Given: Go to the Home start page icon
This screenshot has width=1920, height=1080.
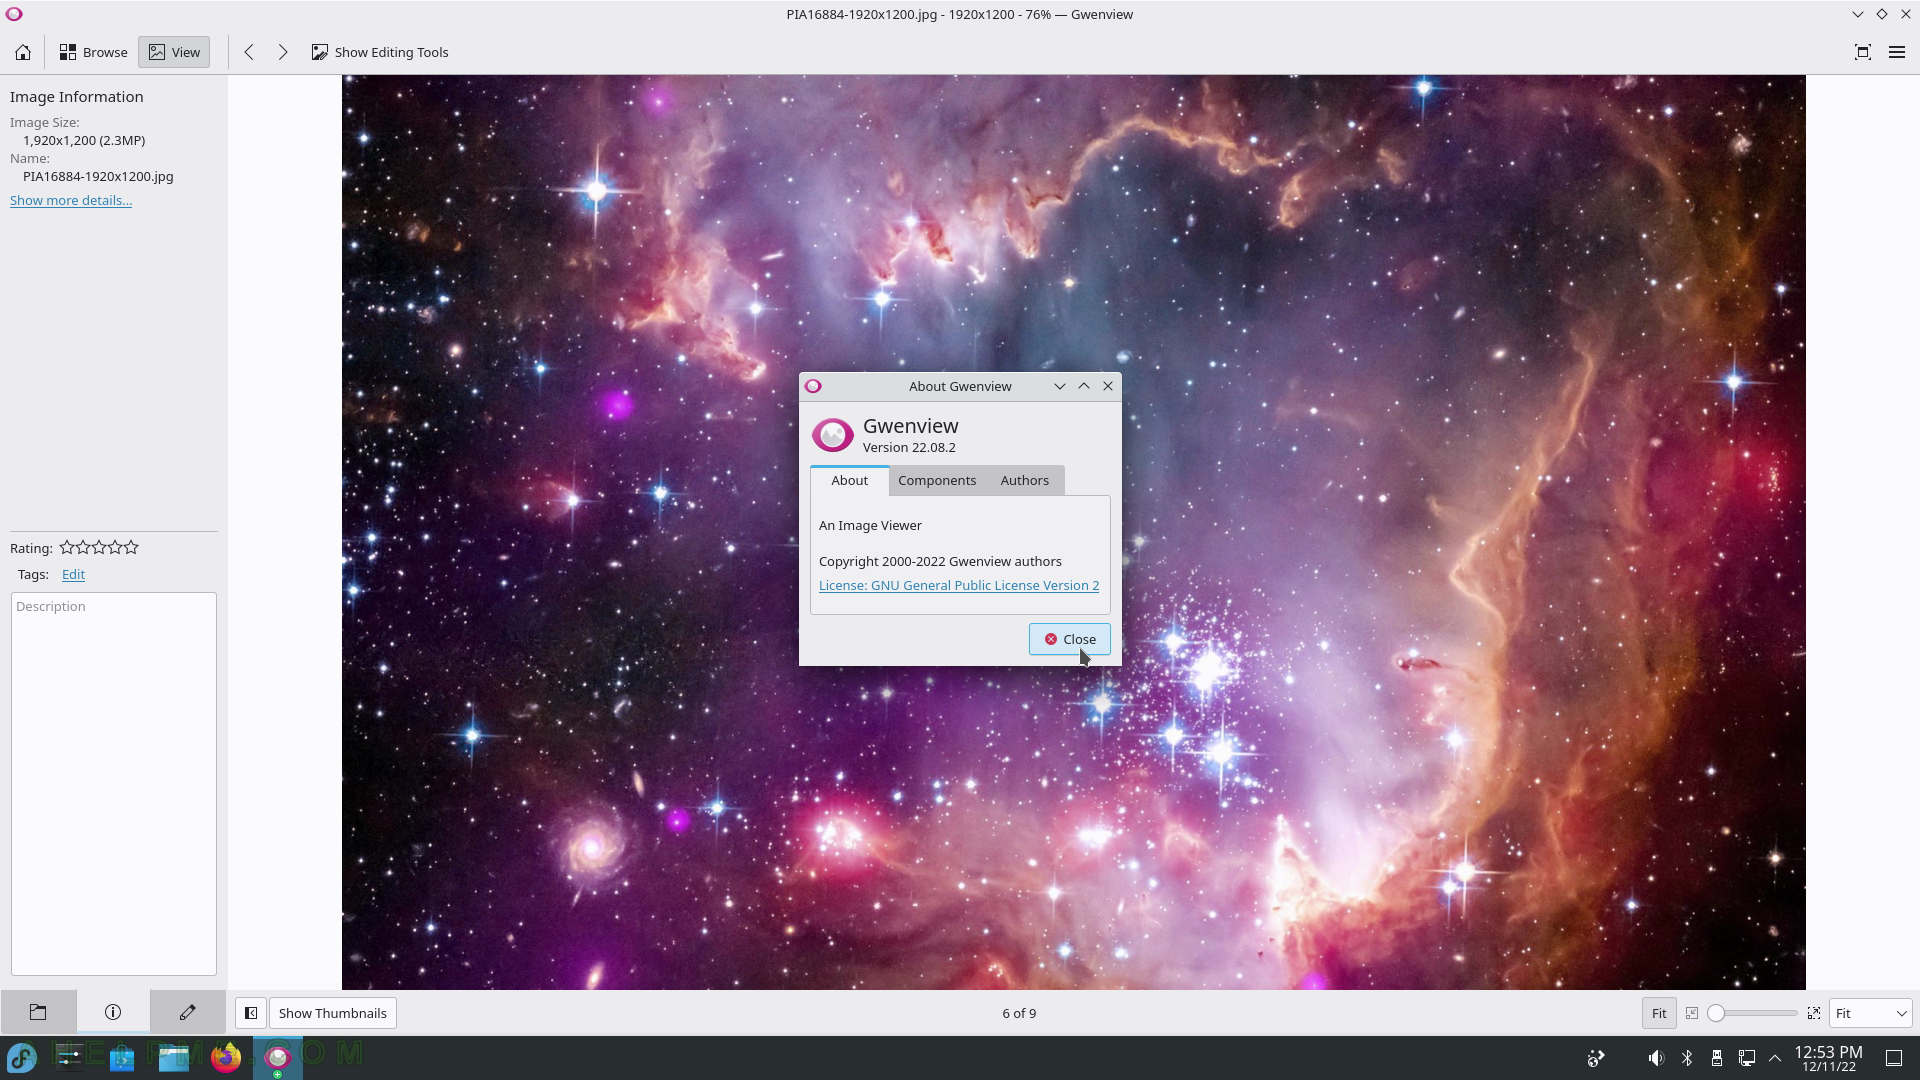Looking at the screenshot, I should [23, 52].
